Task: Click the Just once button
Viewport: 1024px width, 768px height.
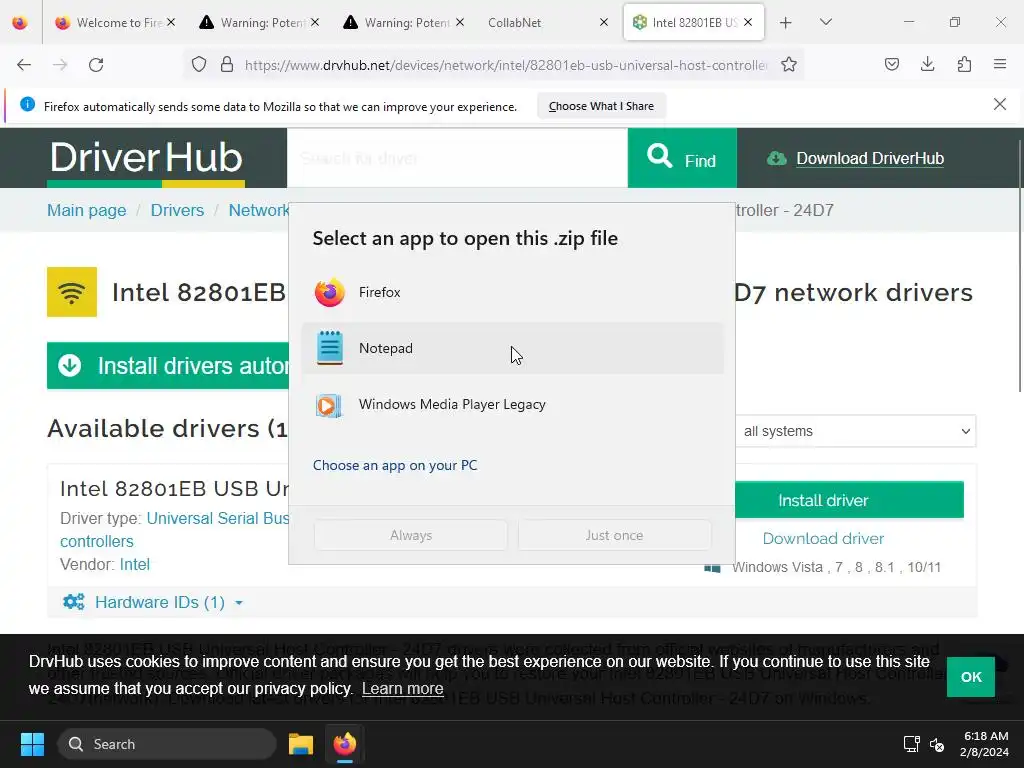Action: point(615,535)
